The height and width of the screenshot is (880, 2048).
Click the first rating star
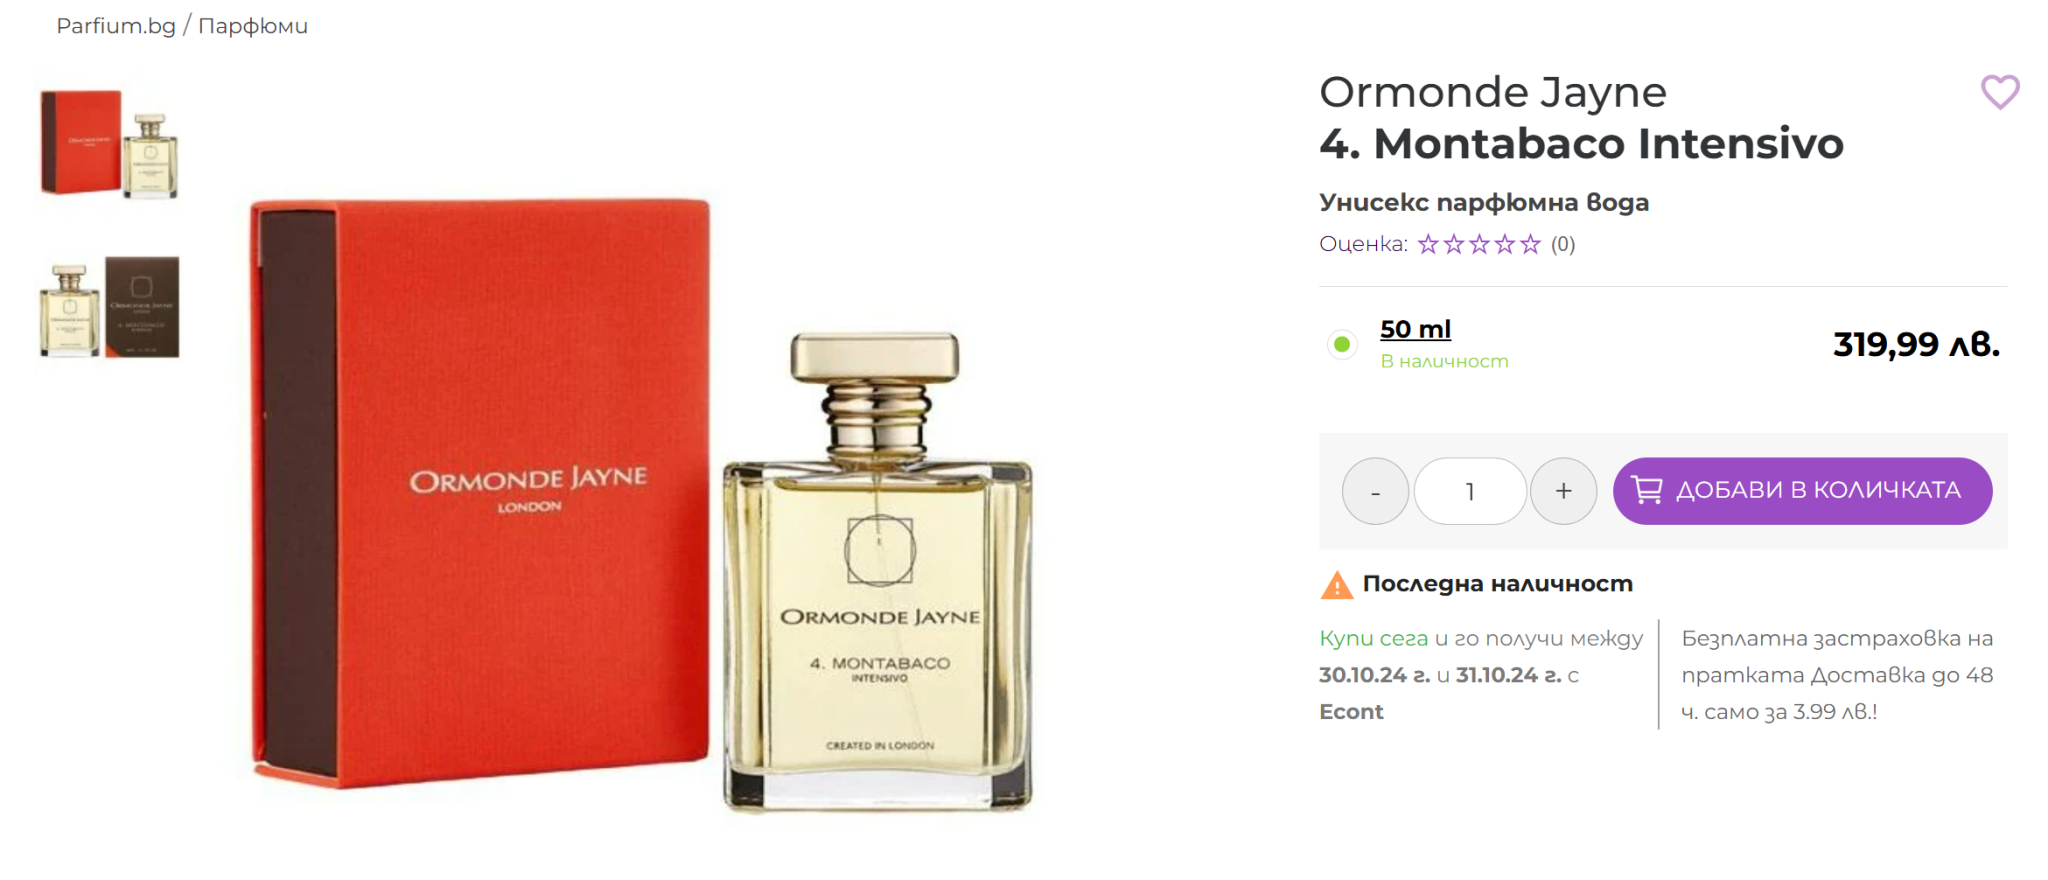point(1428,244)
